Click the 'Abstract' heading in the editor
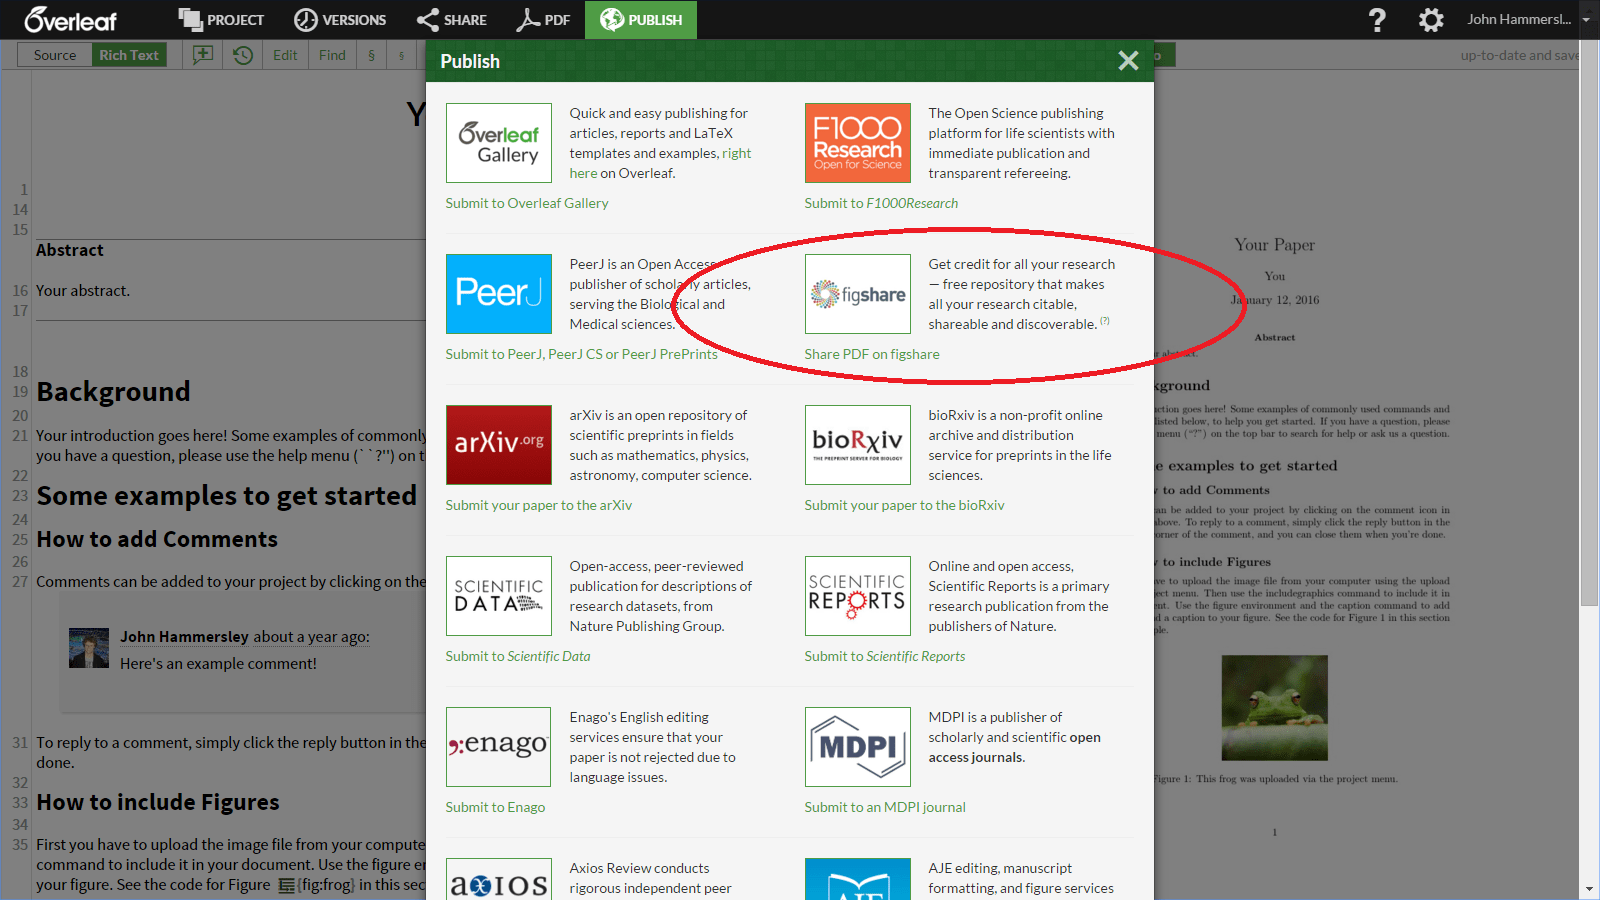Viewport: 1600px width, 900px height. [x=70, y=250]
